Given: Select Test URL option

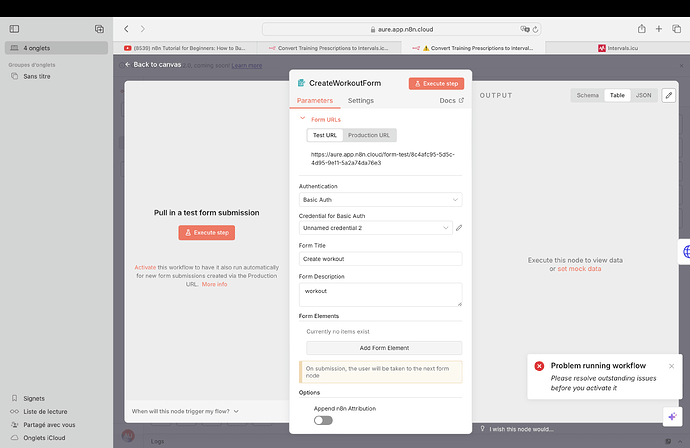Looking at the screenshot, I should click(325, 135).
